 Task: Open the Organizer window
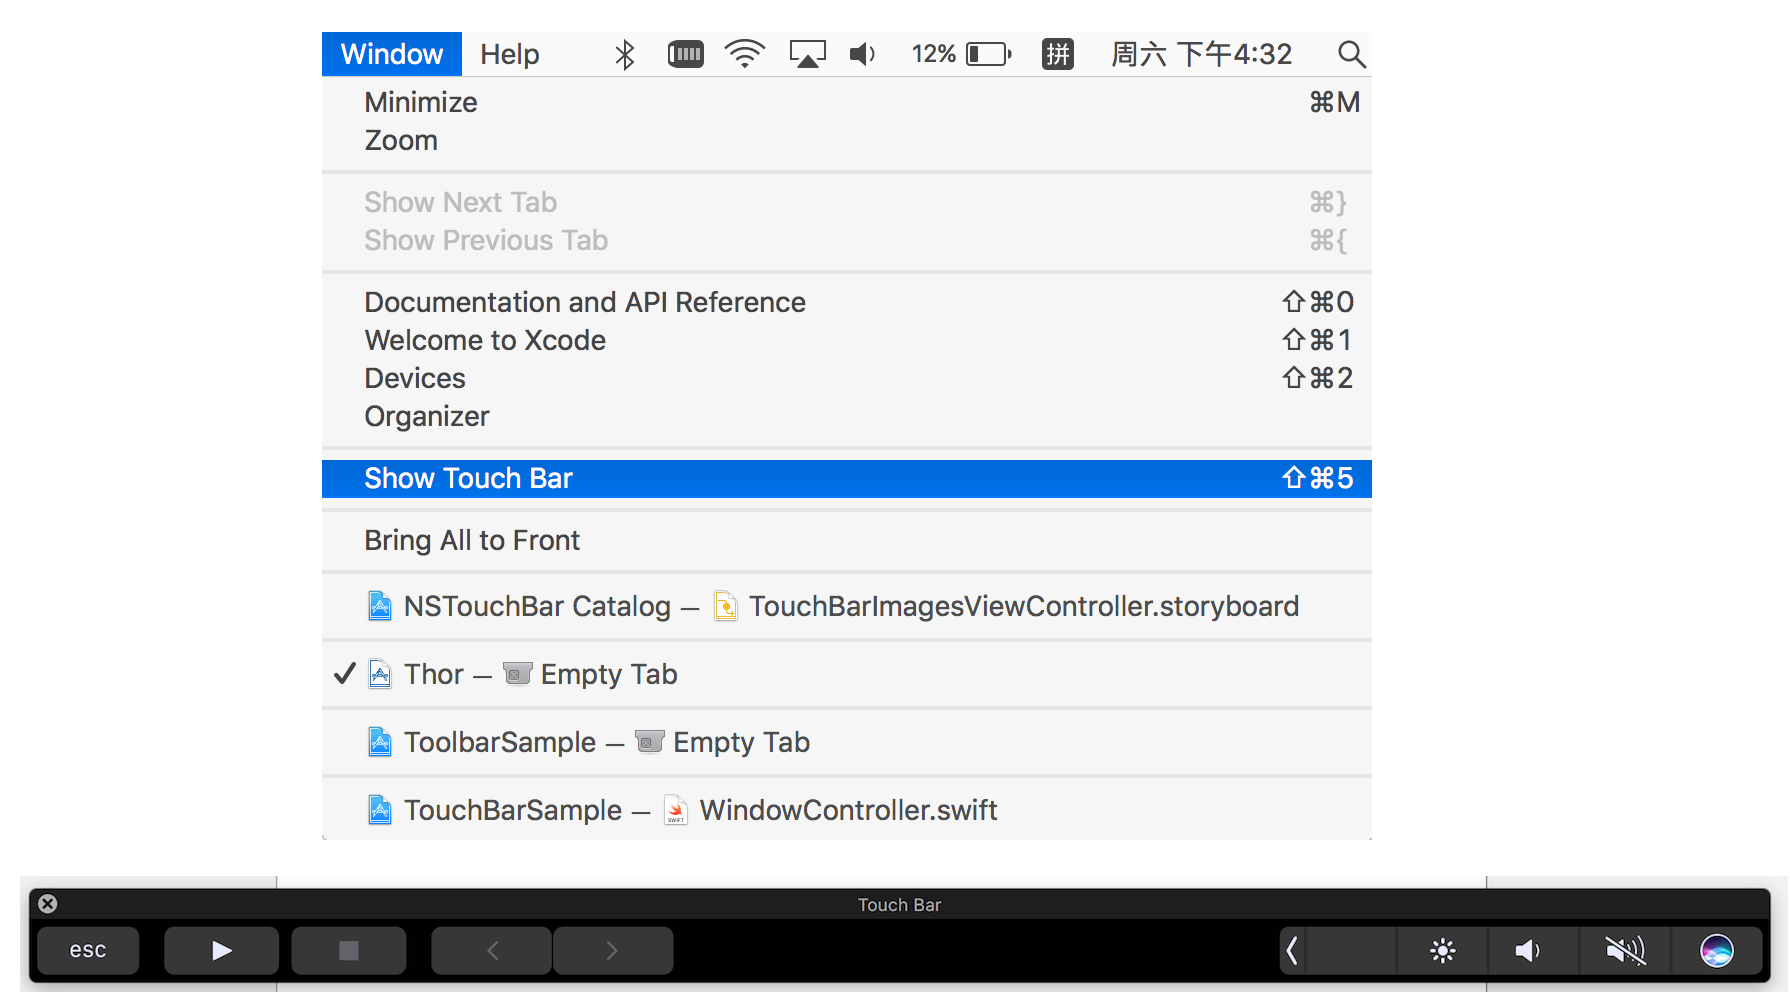pyautogui.click(x=847, y=416)
